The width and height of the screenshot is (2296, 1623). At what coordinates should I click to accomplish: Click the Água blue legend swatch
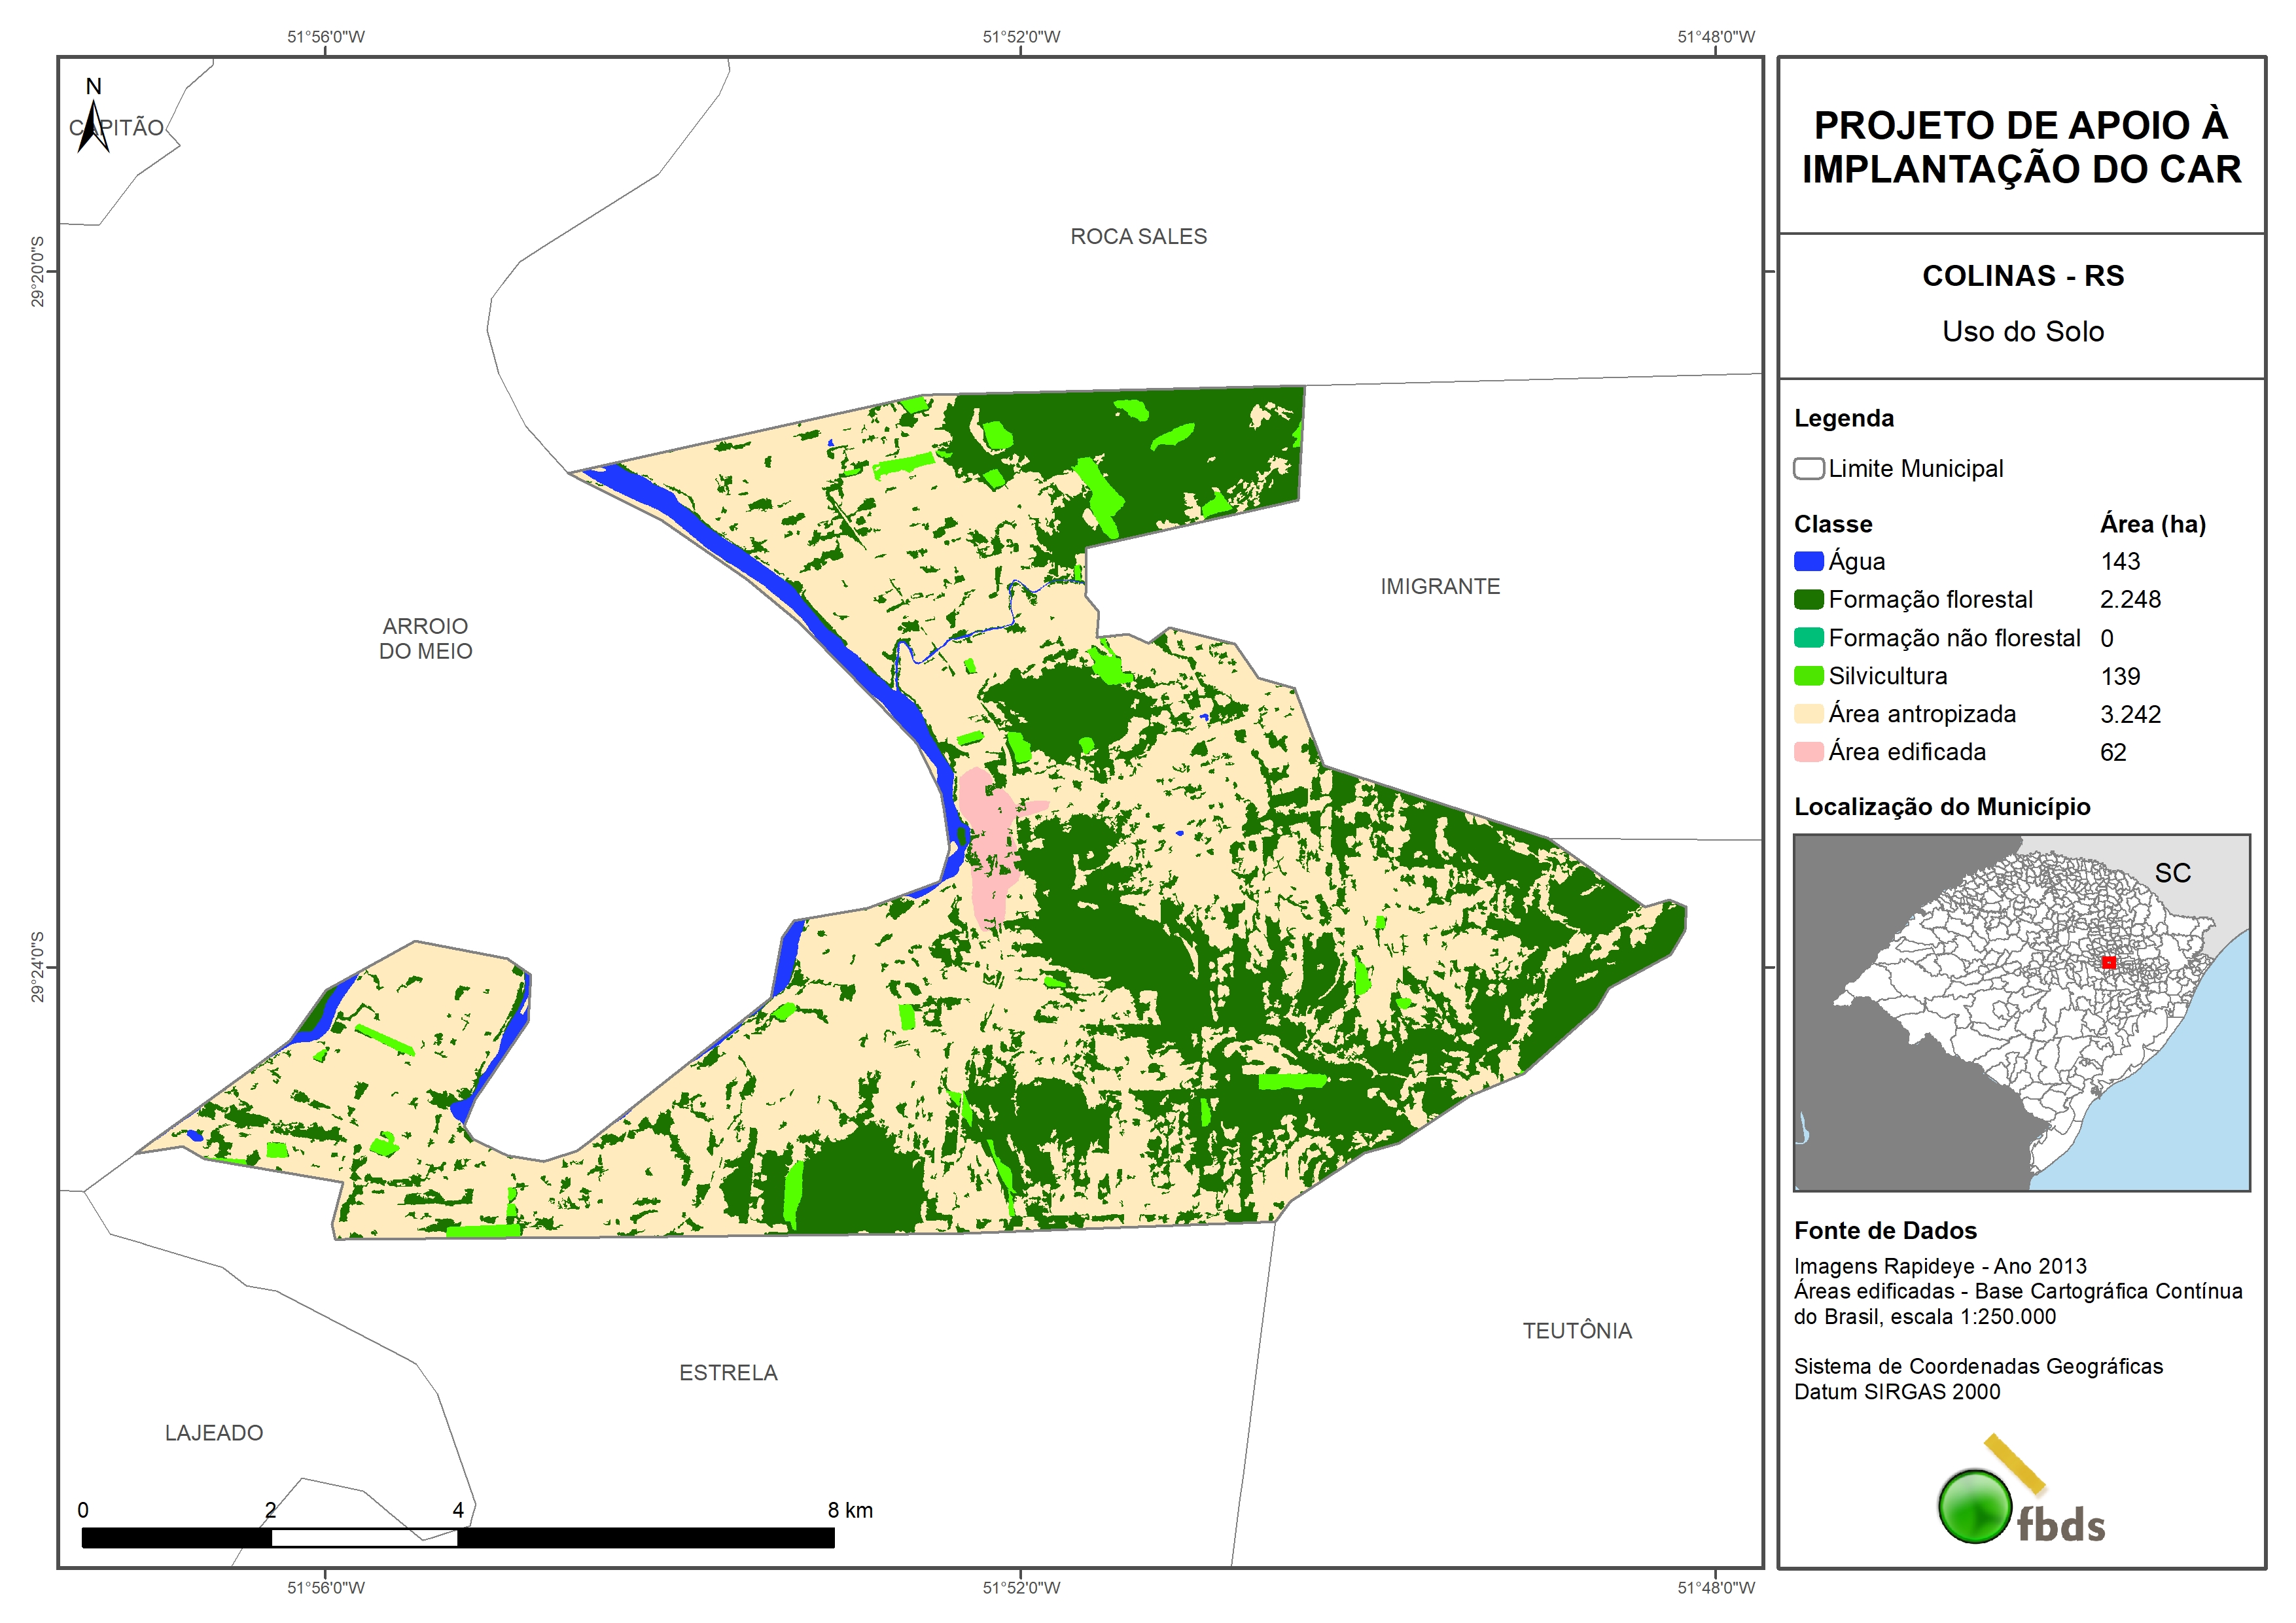pos(1808,561)
